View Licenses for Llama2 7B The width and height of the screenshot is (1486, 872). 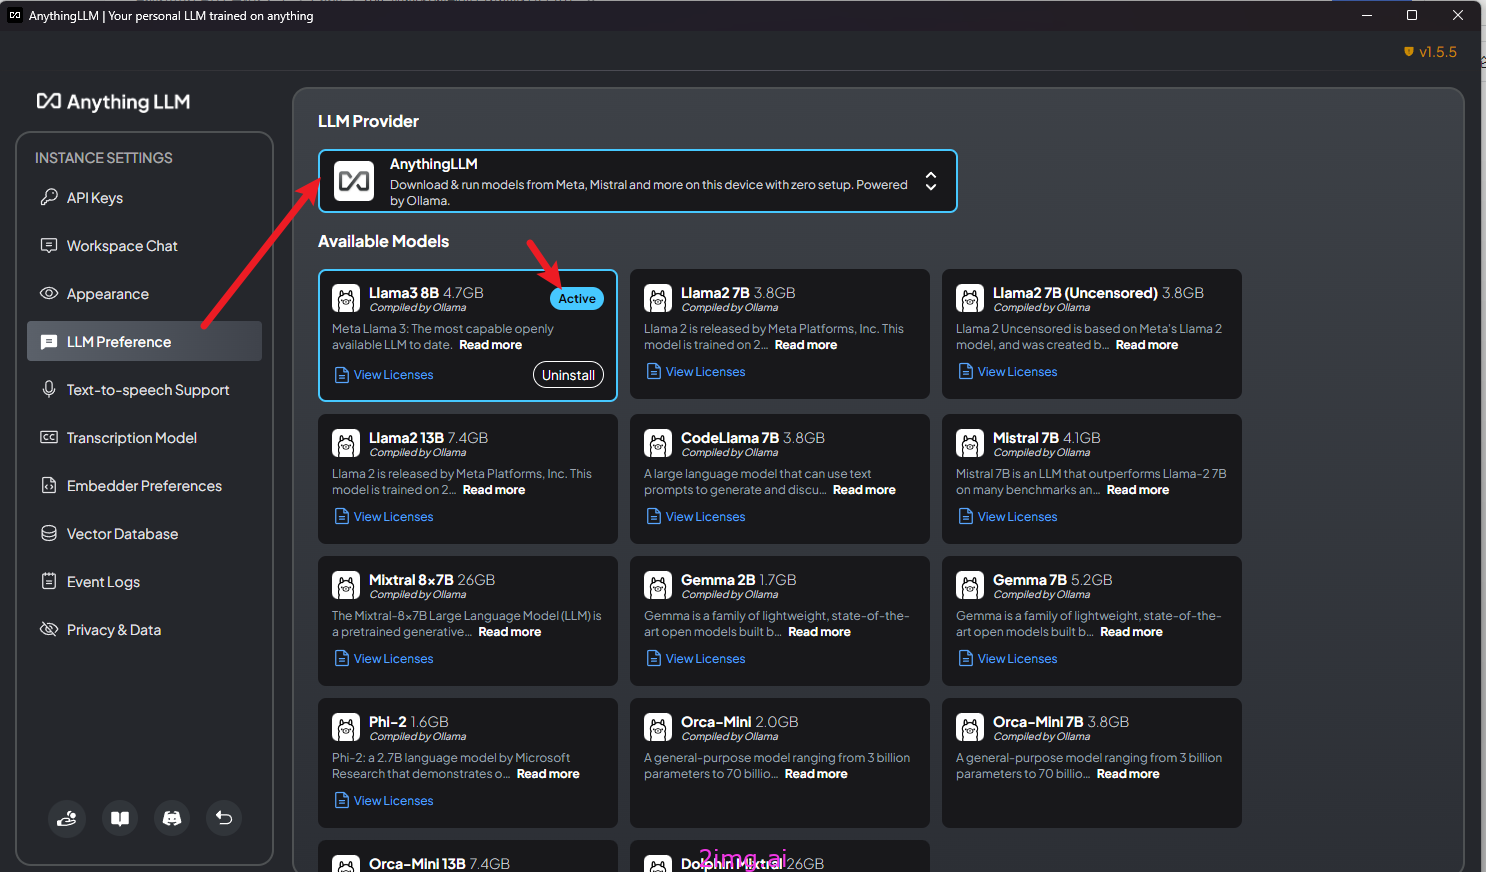[696, 372]
